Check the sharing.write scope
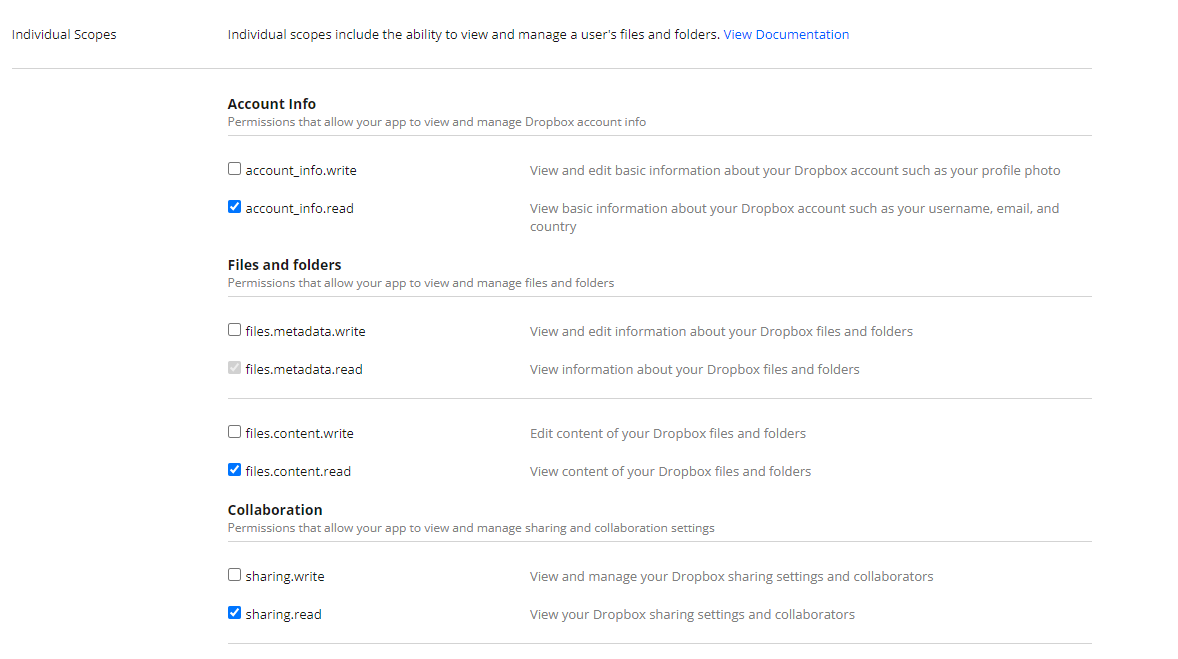1178x659 pixels. 234,574
